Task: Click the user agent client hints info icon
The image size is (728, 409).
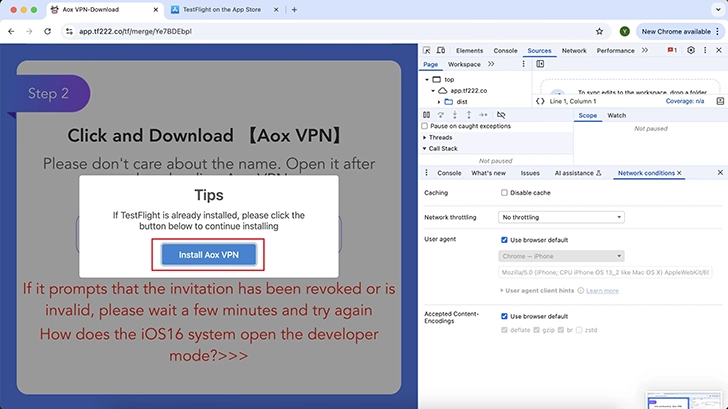Action: 580,291
